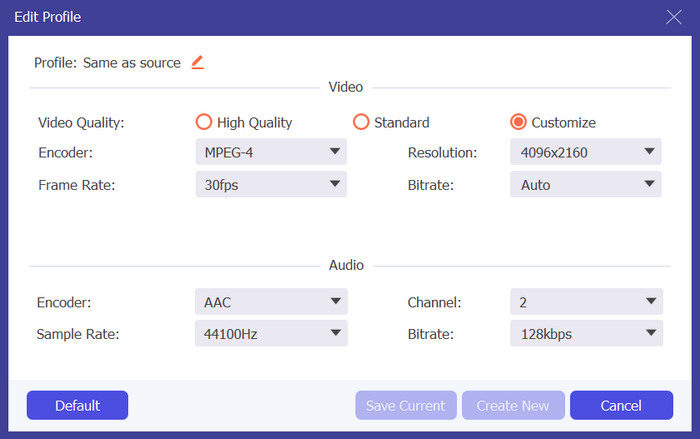Image resolution: width=700 pixels, height=439 pixels.
Task: Click the Save Current button
Action: [x=406, y=405]
